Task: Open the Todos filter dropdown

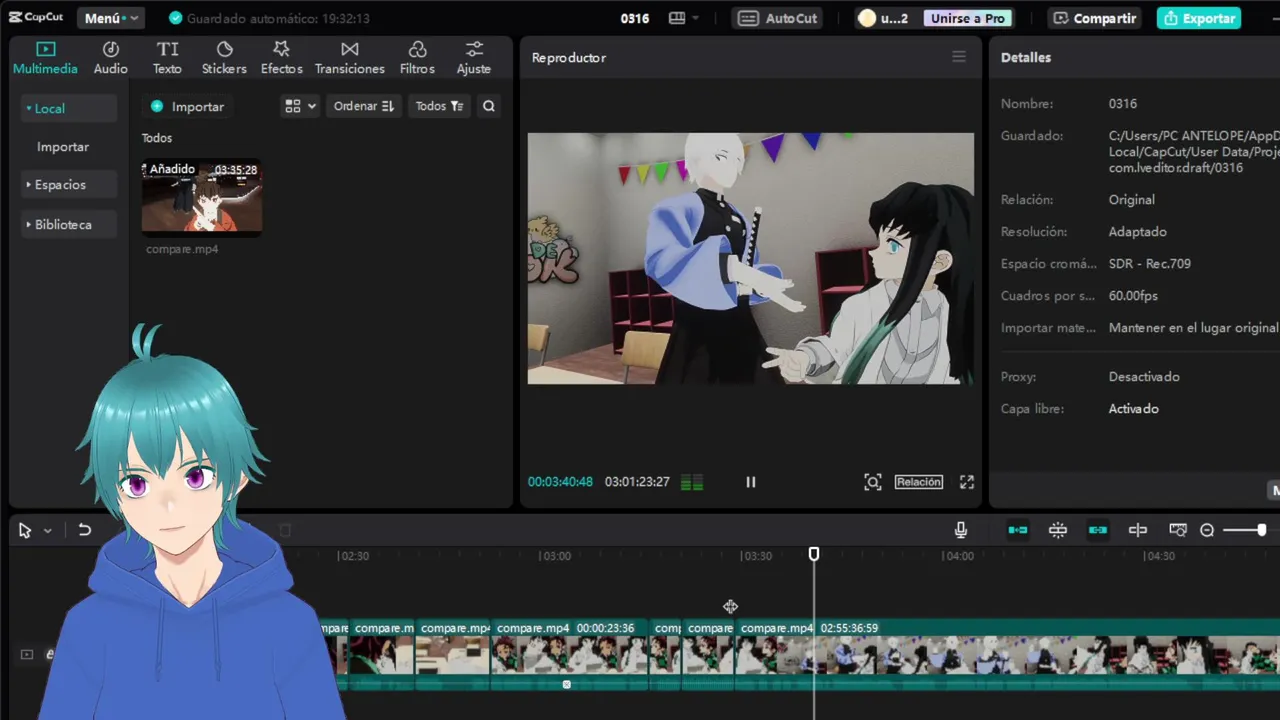Action: pyautogui.click(x=439, y=106)
